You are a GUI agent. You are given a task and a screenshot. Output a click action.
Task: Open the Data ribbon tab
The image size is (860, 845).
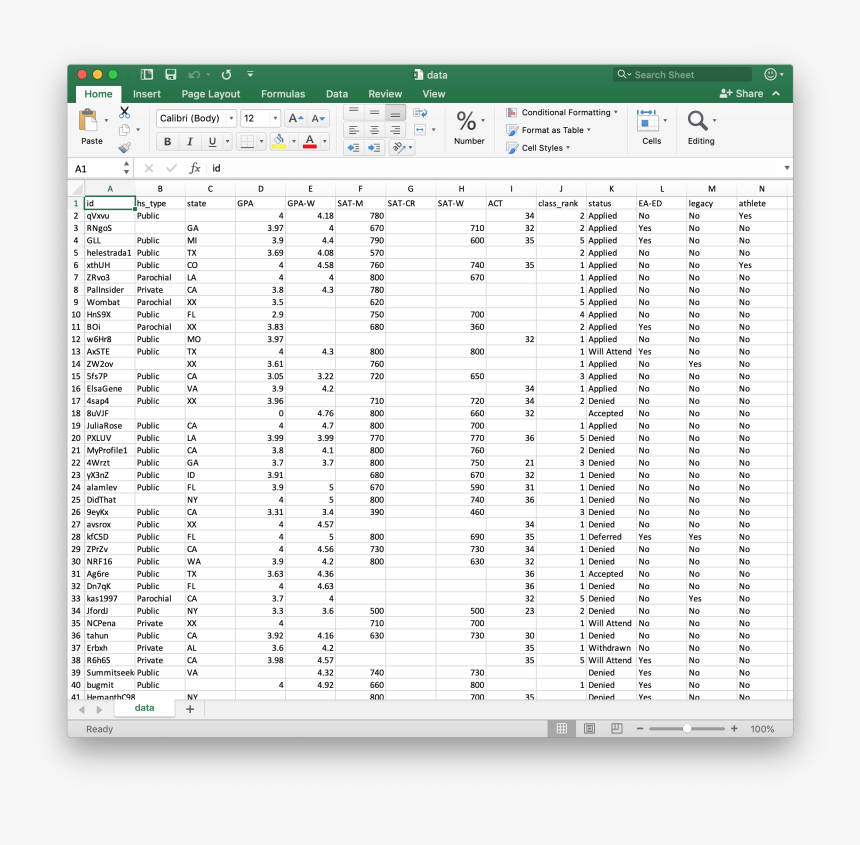(337, 94)
